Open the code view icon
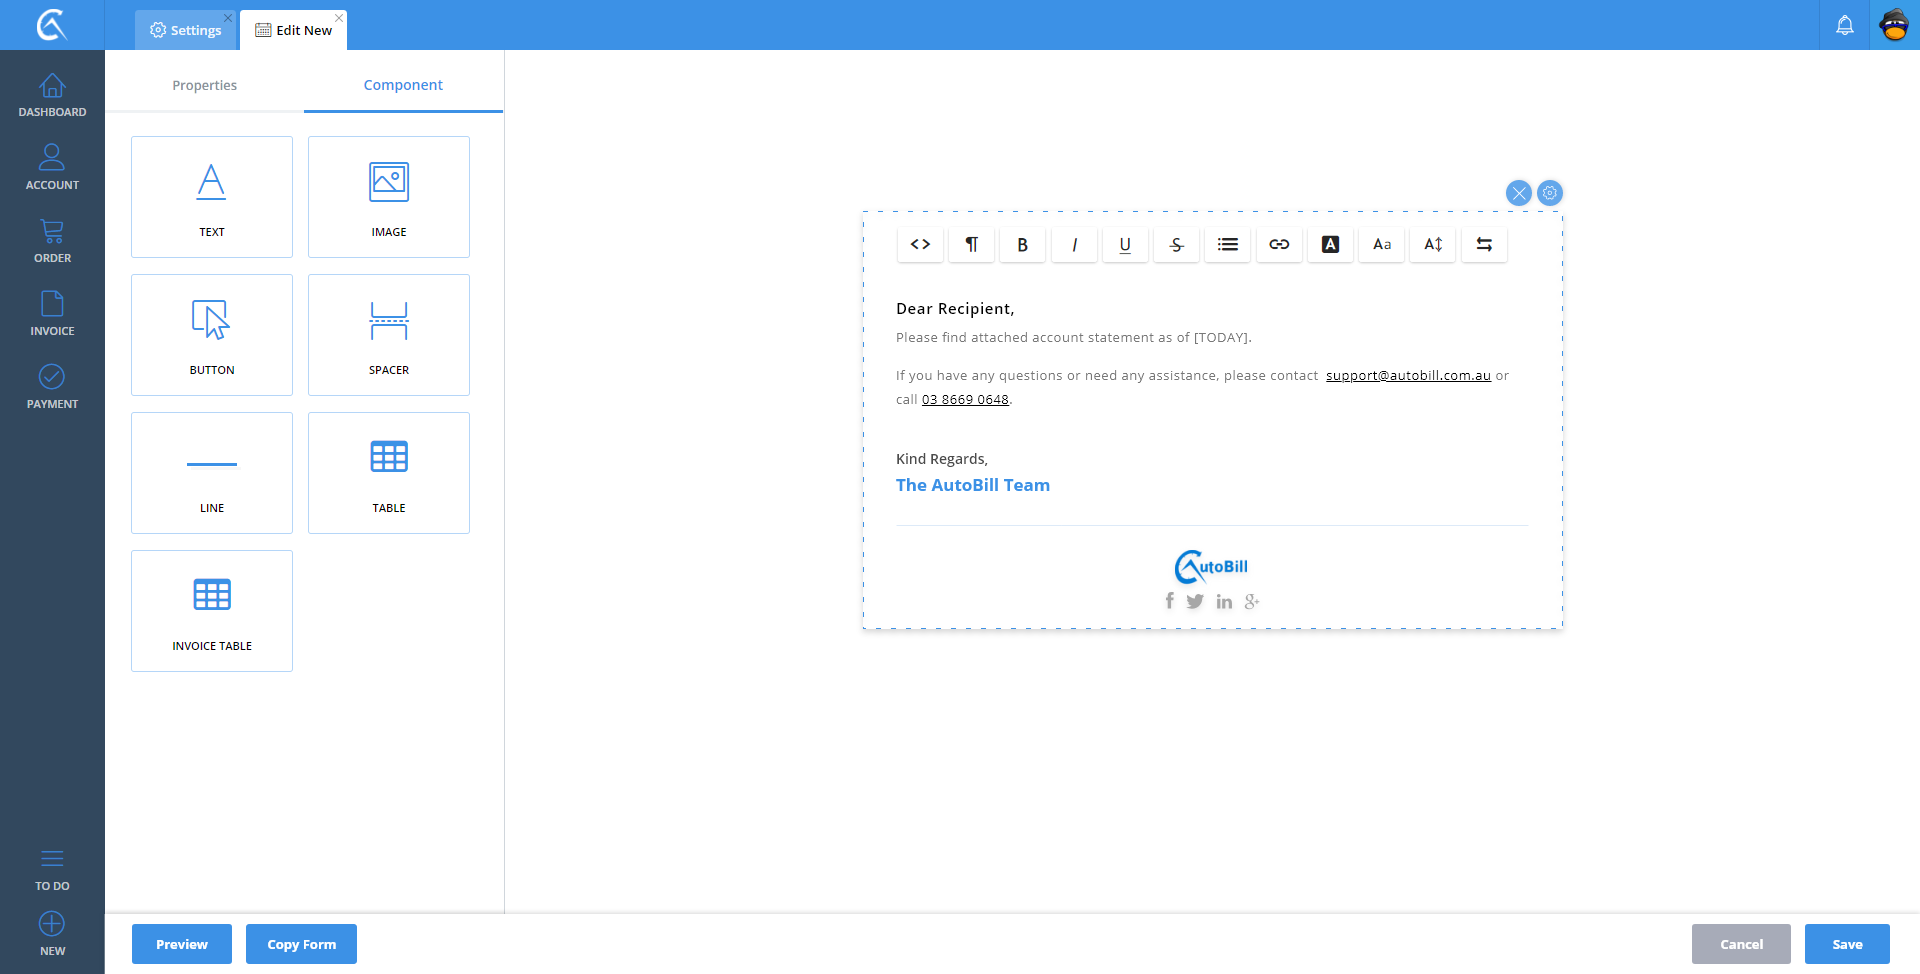 click(920, 245)
